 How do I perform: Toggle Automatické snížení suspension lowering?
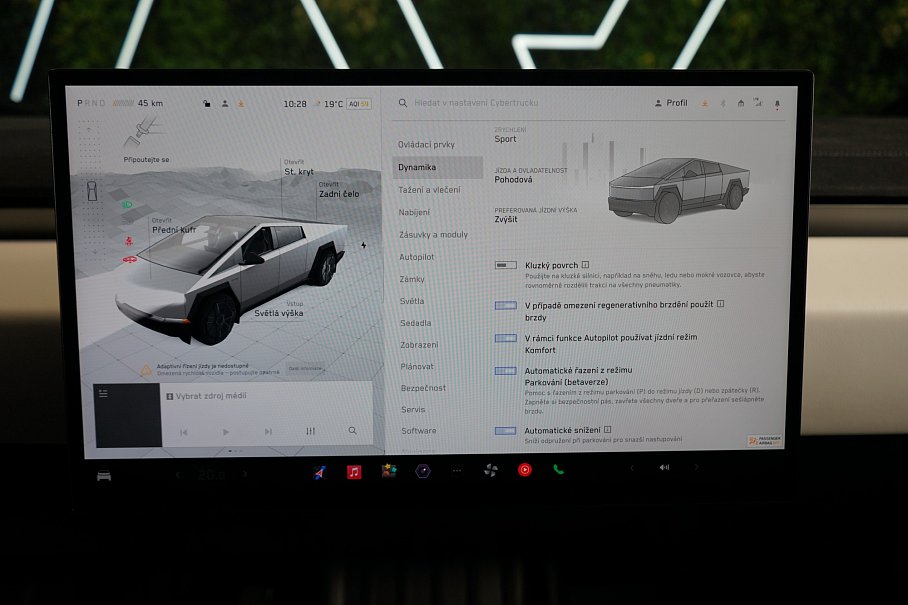[x=506, y=430]
